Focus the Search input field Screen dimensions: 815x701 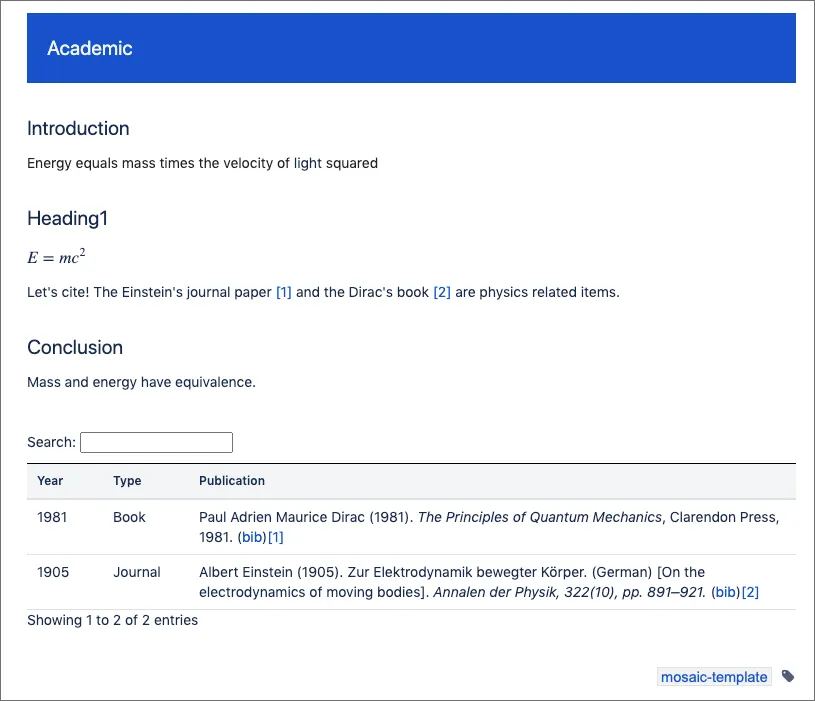pos(156,442)
